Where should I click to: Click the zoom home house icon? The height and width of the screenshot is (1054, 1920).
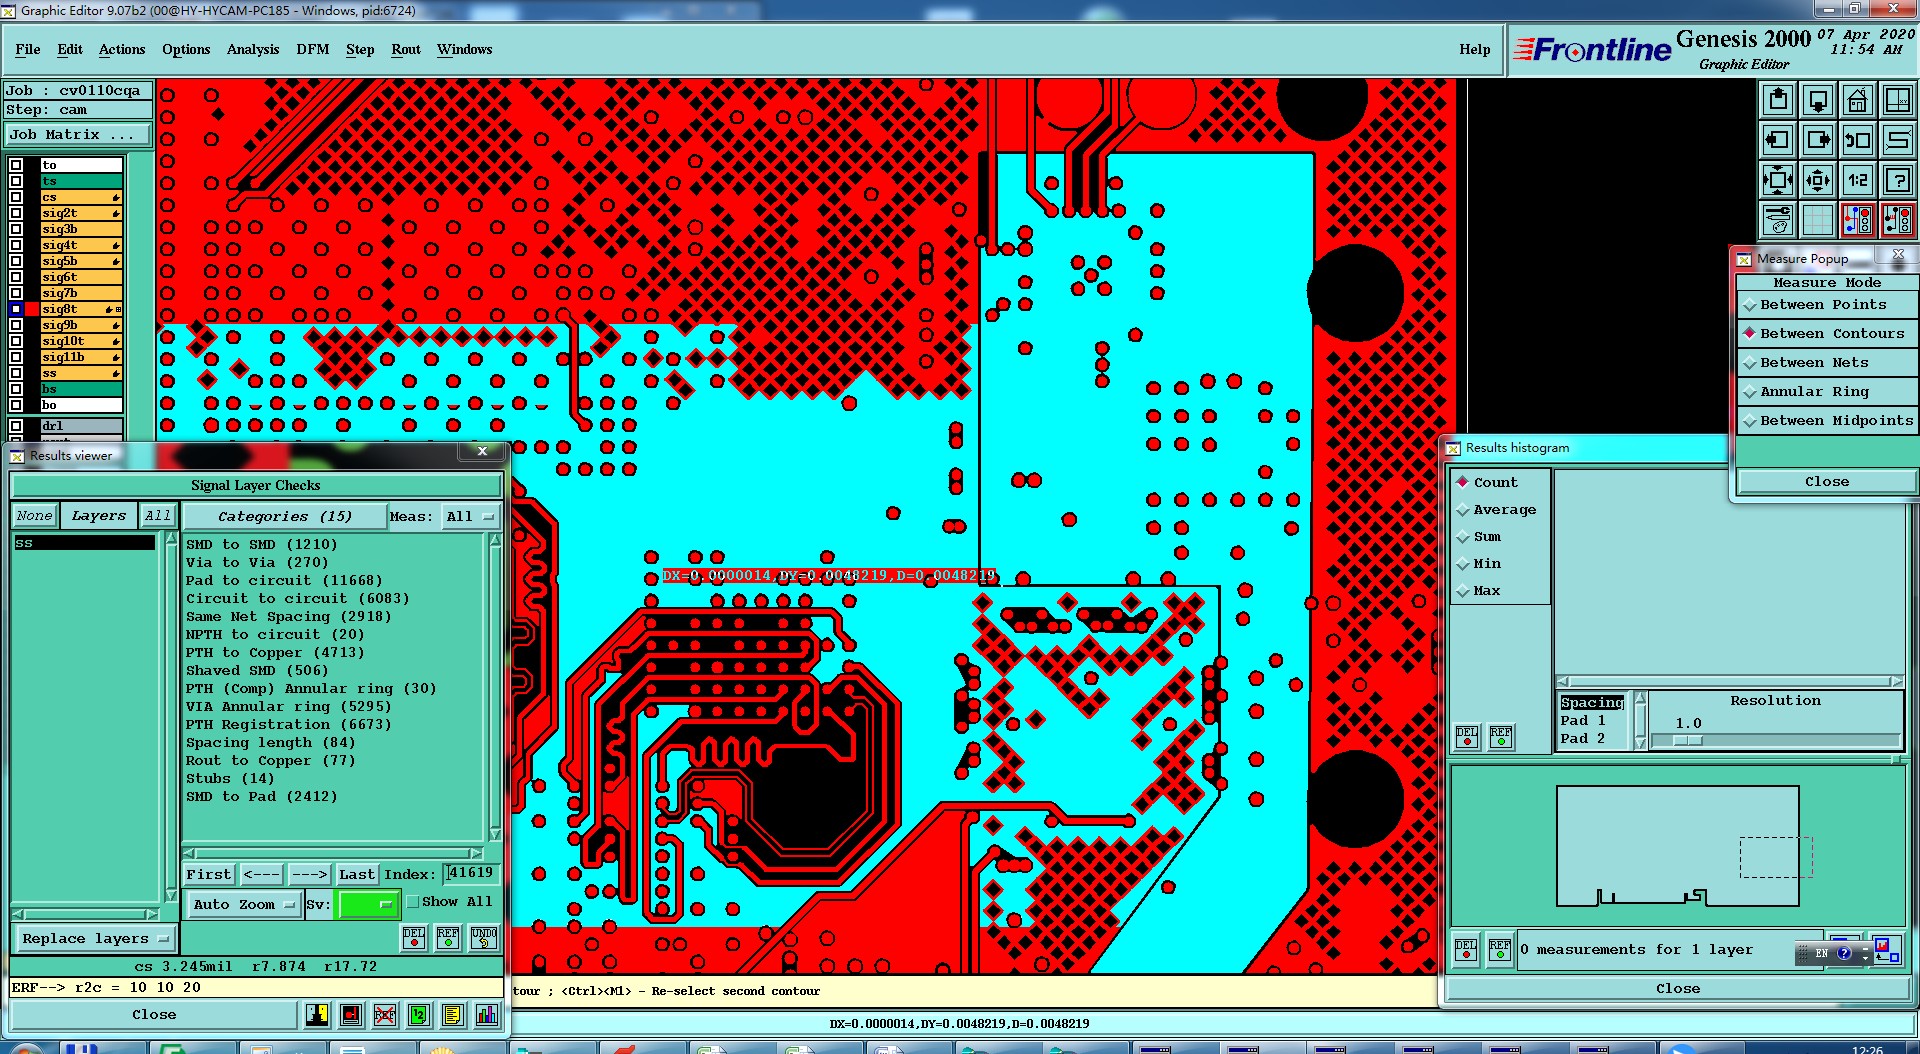click(1858, 100)
